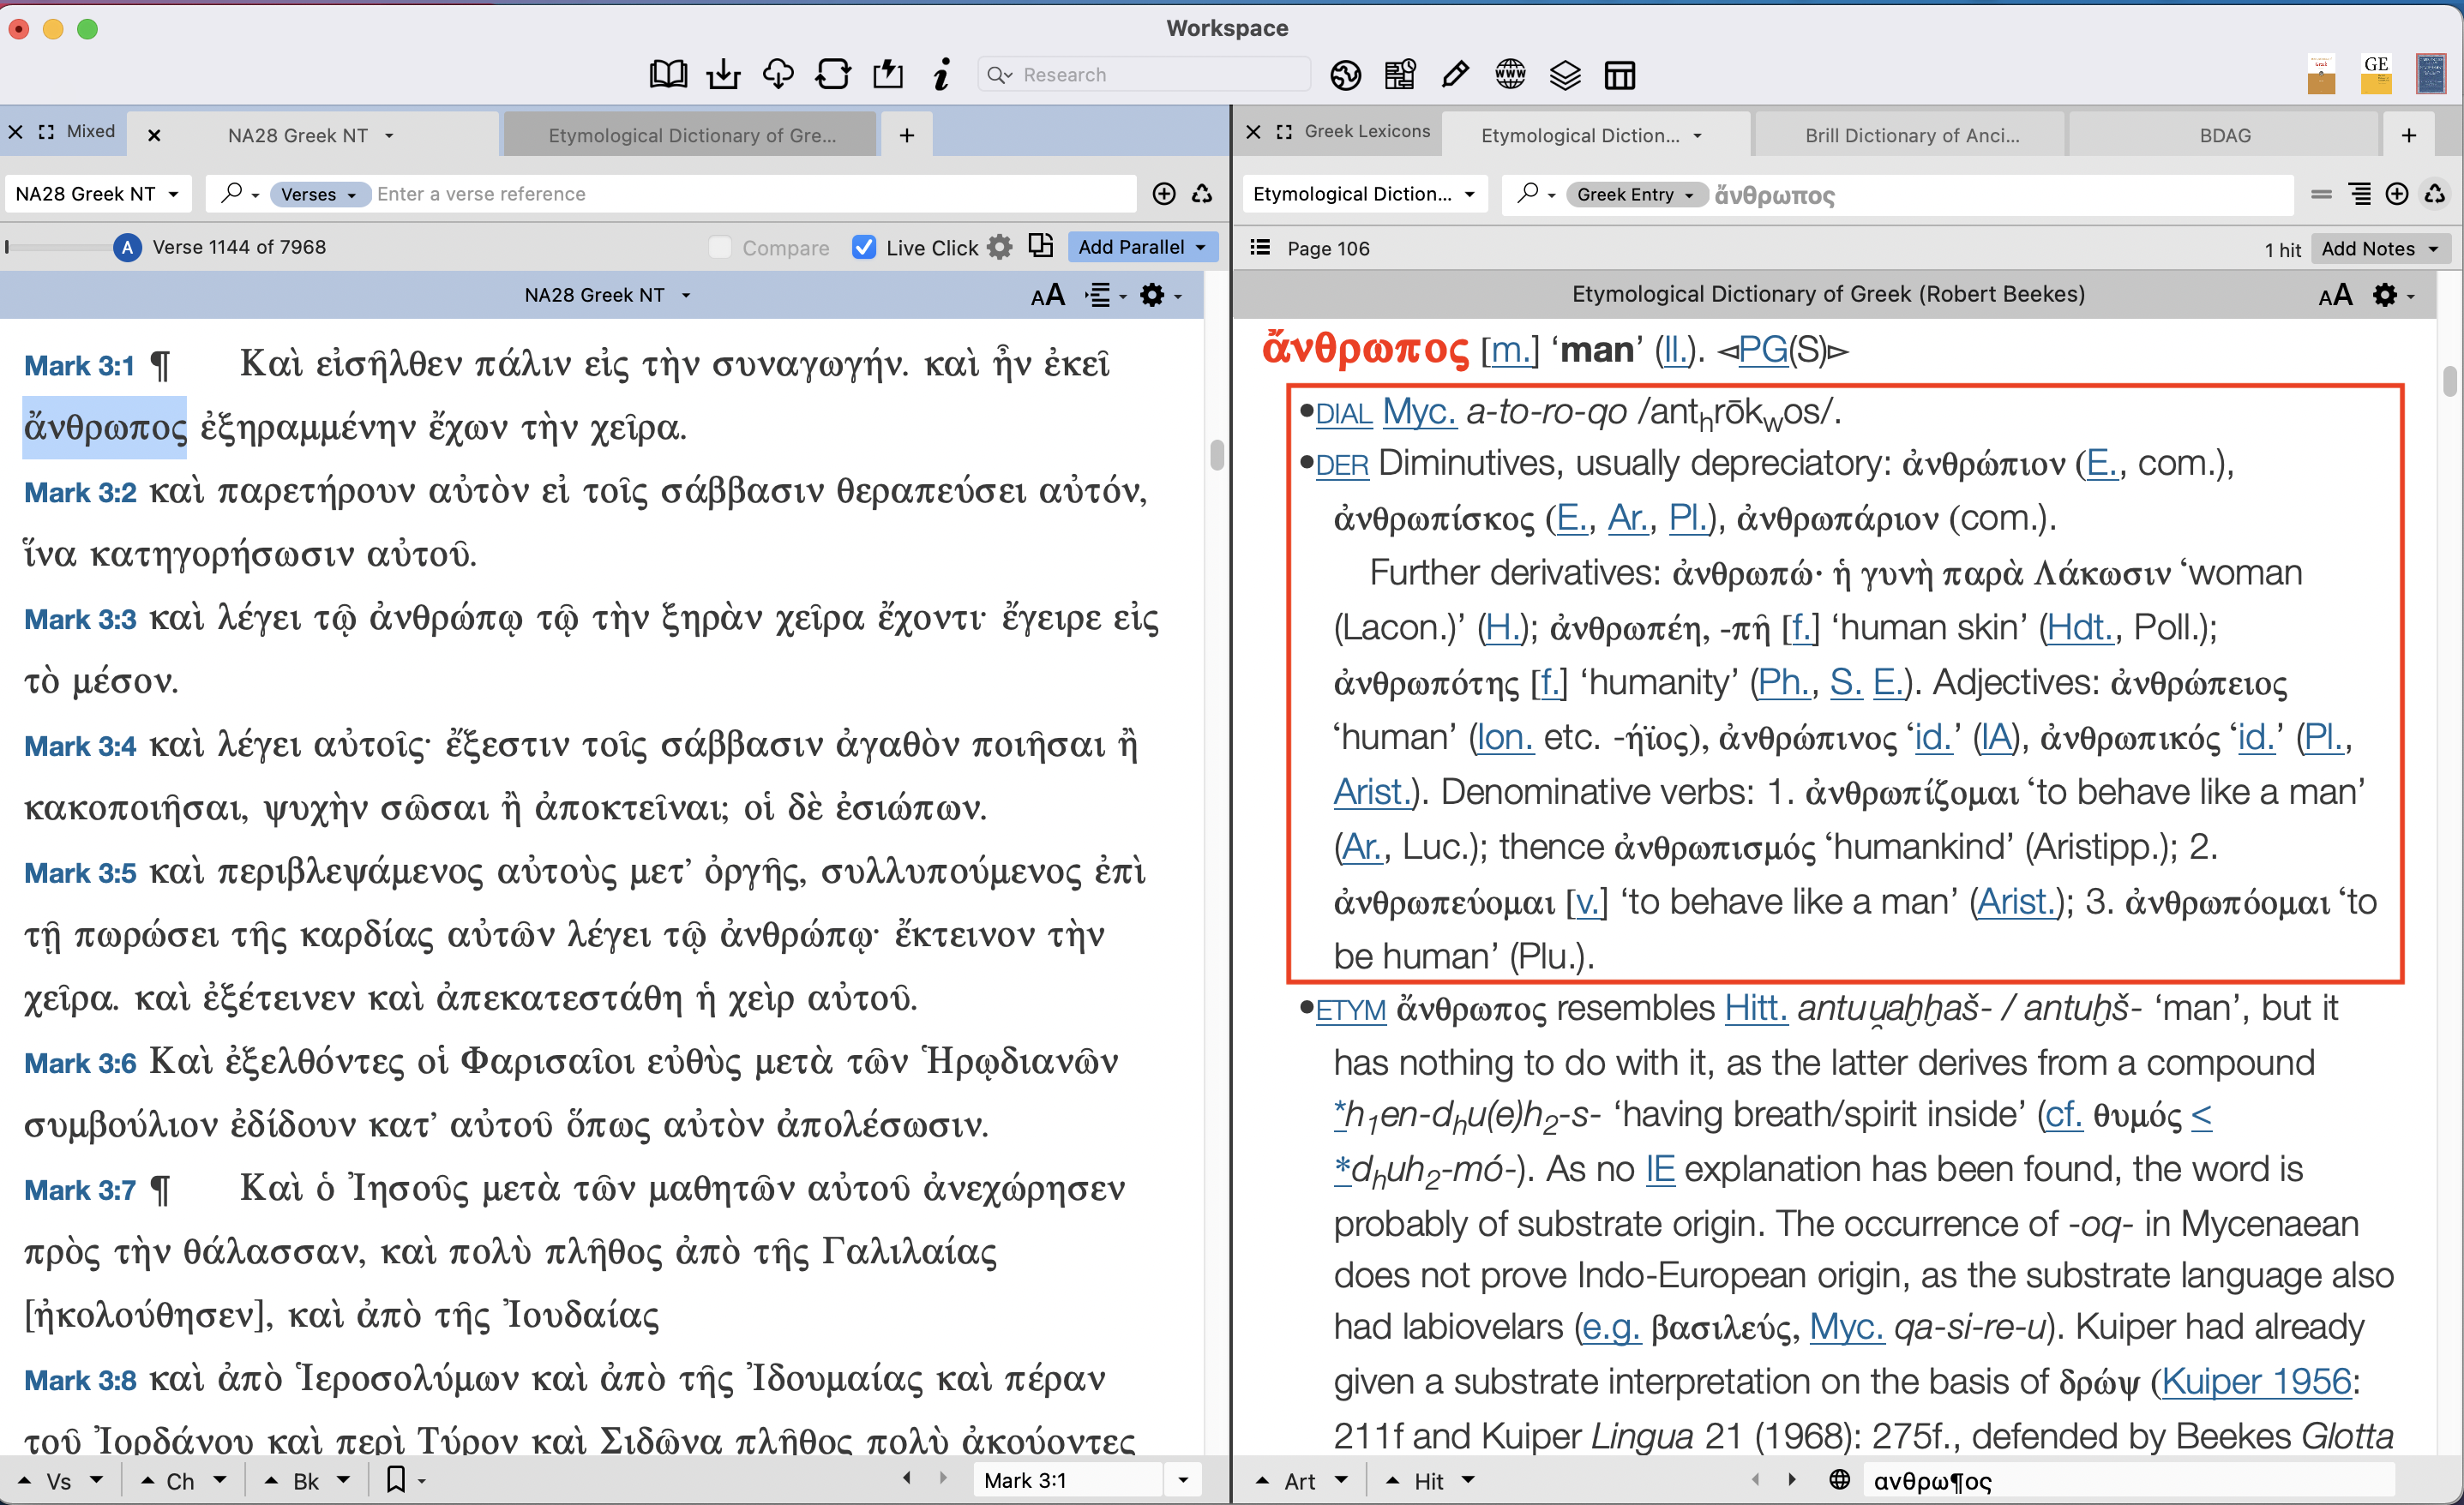Viewport: 2464px width, 1505px height.
Task: Open the WWW globe web icon
Action: [x=1510, y=75]
